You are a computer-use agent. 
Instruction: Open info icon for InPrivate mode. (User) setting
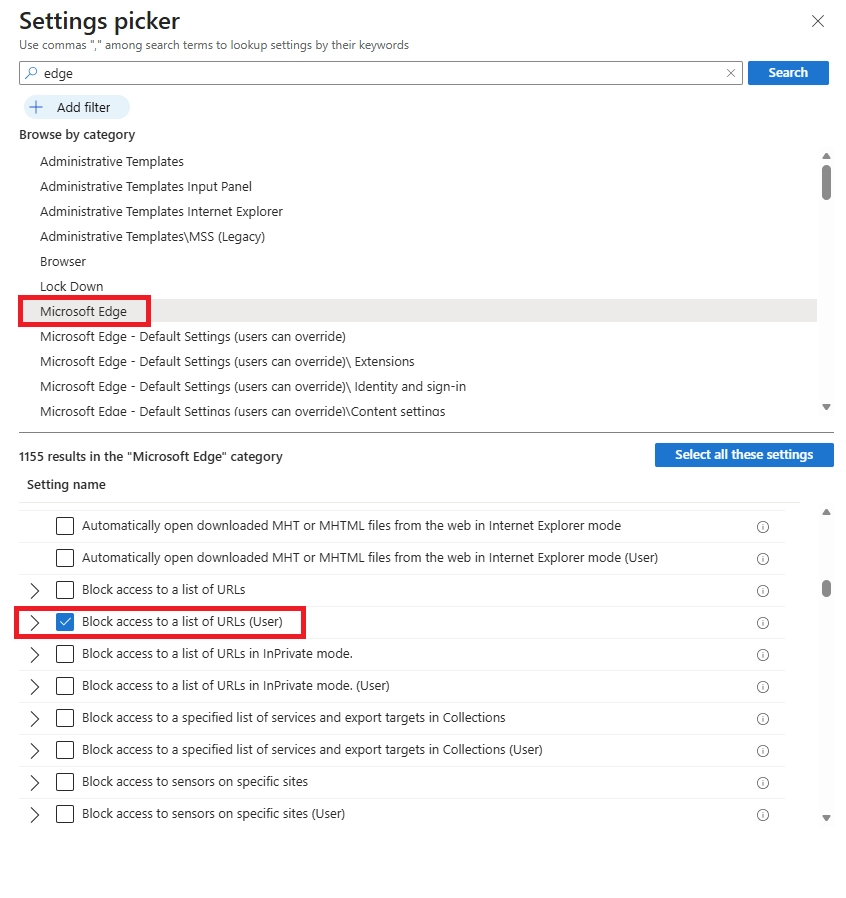pos(762,687)
